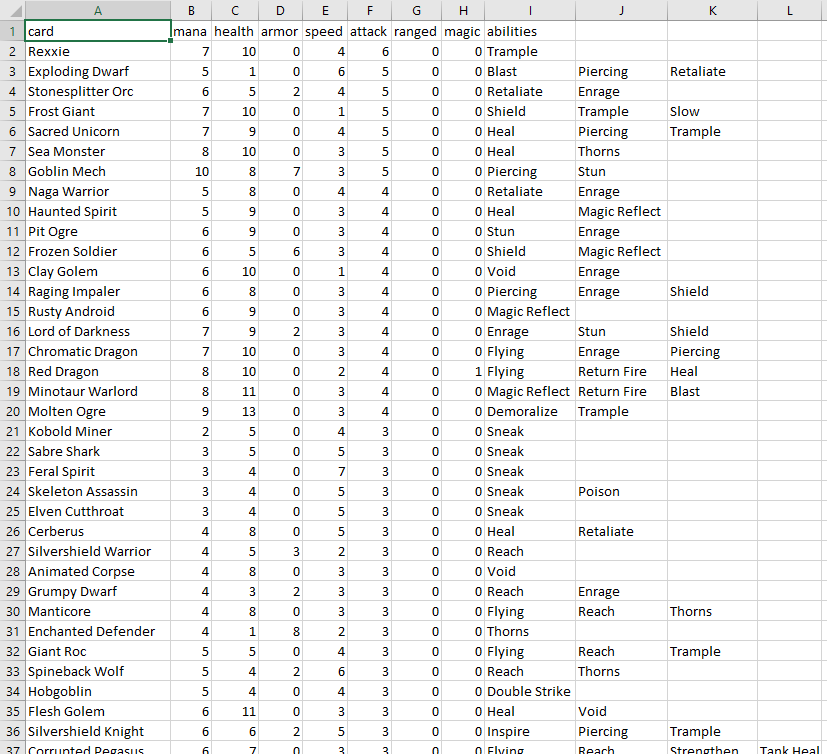Click Tank Heal cell in column L
The width and height of the screenshot is (827, 754).
pyautogui.click(x=789, y=749)
